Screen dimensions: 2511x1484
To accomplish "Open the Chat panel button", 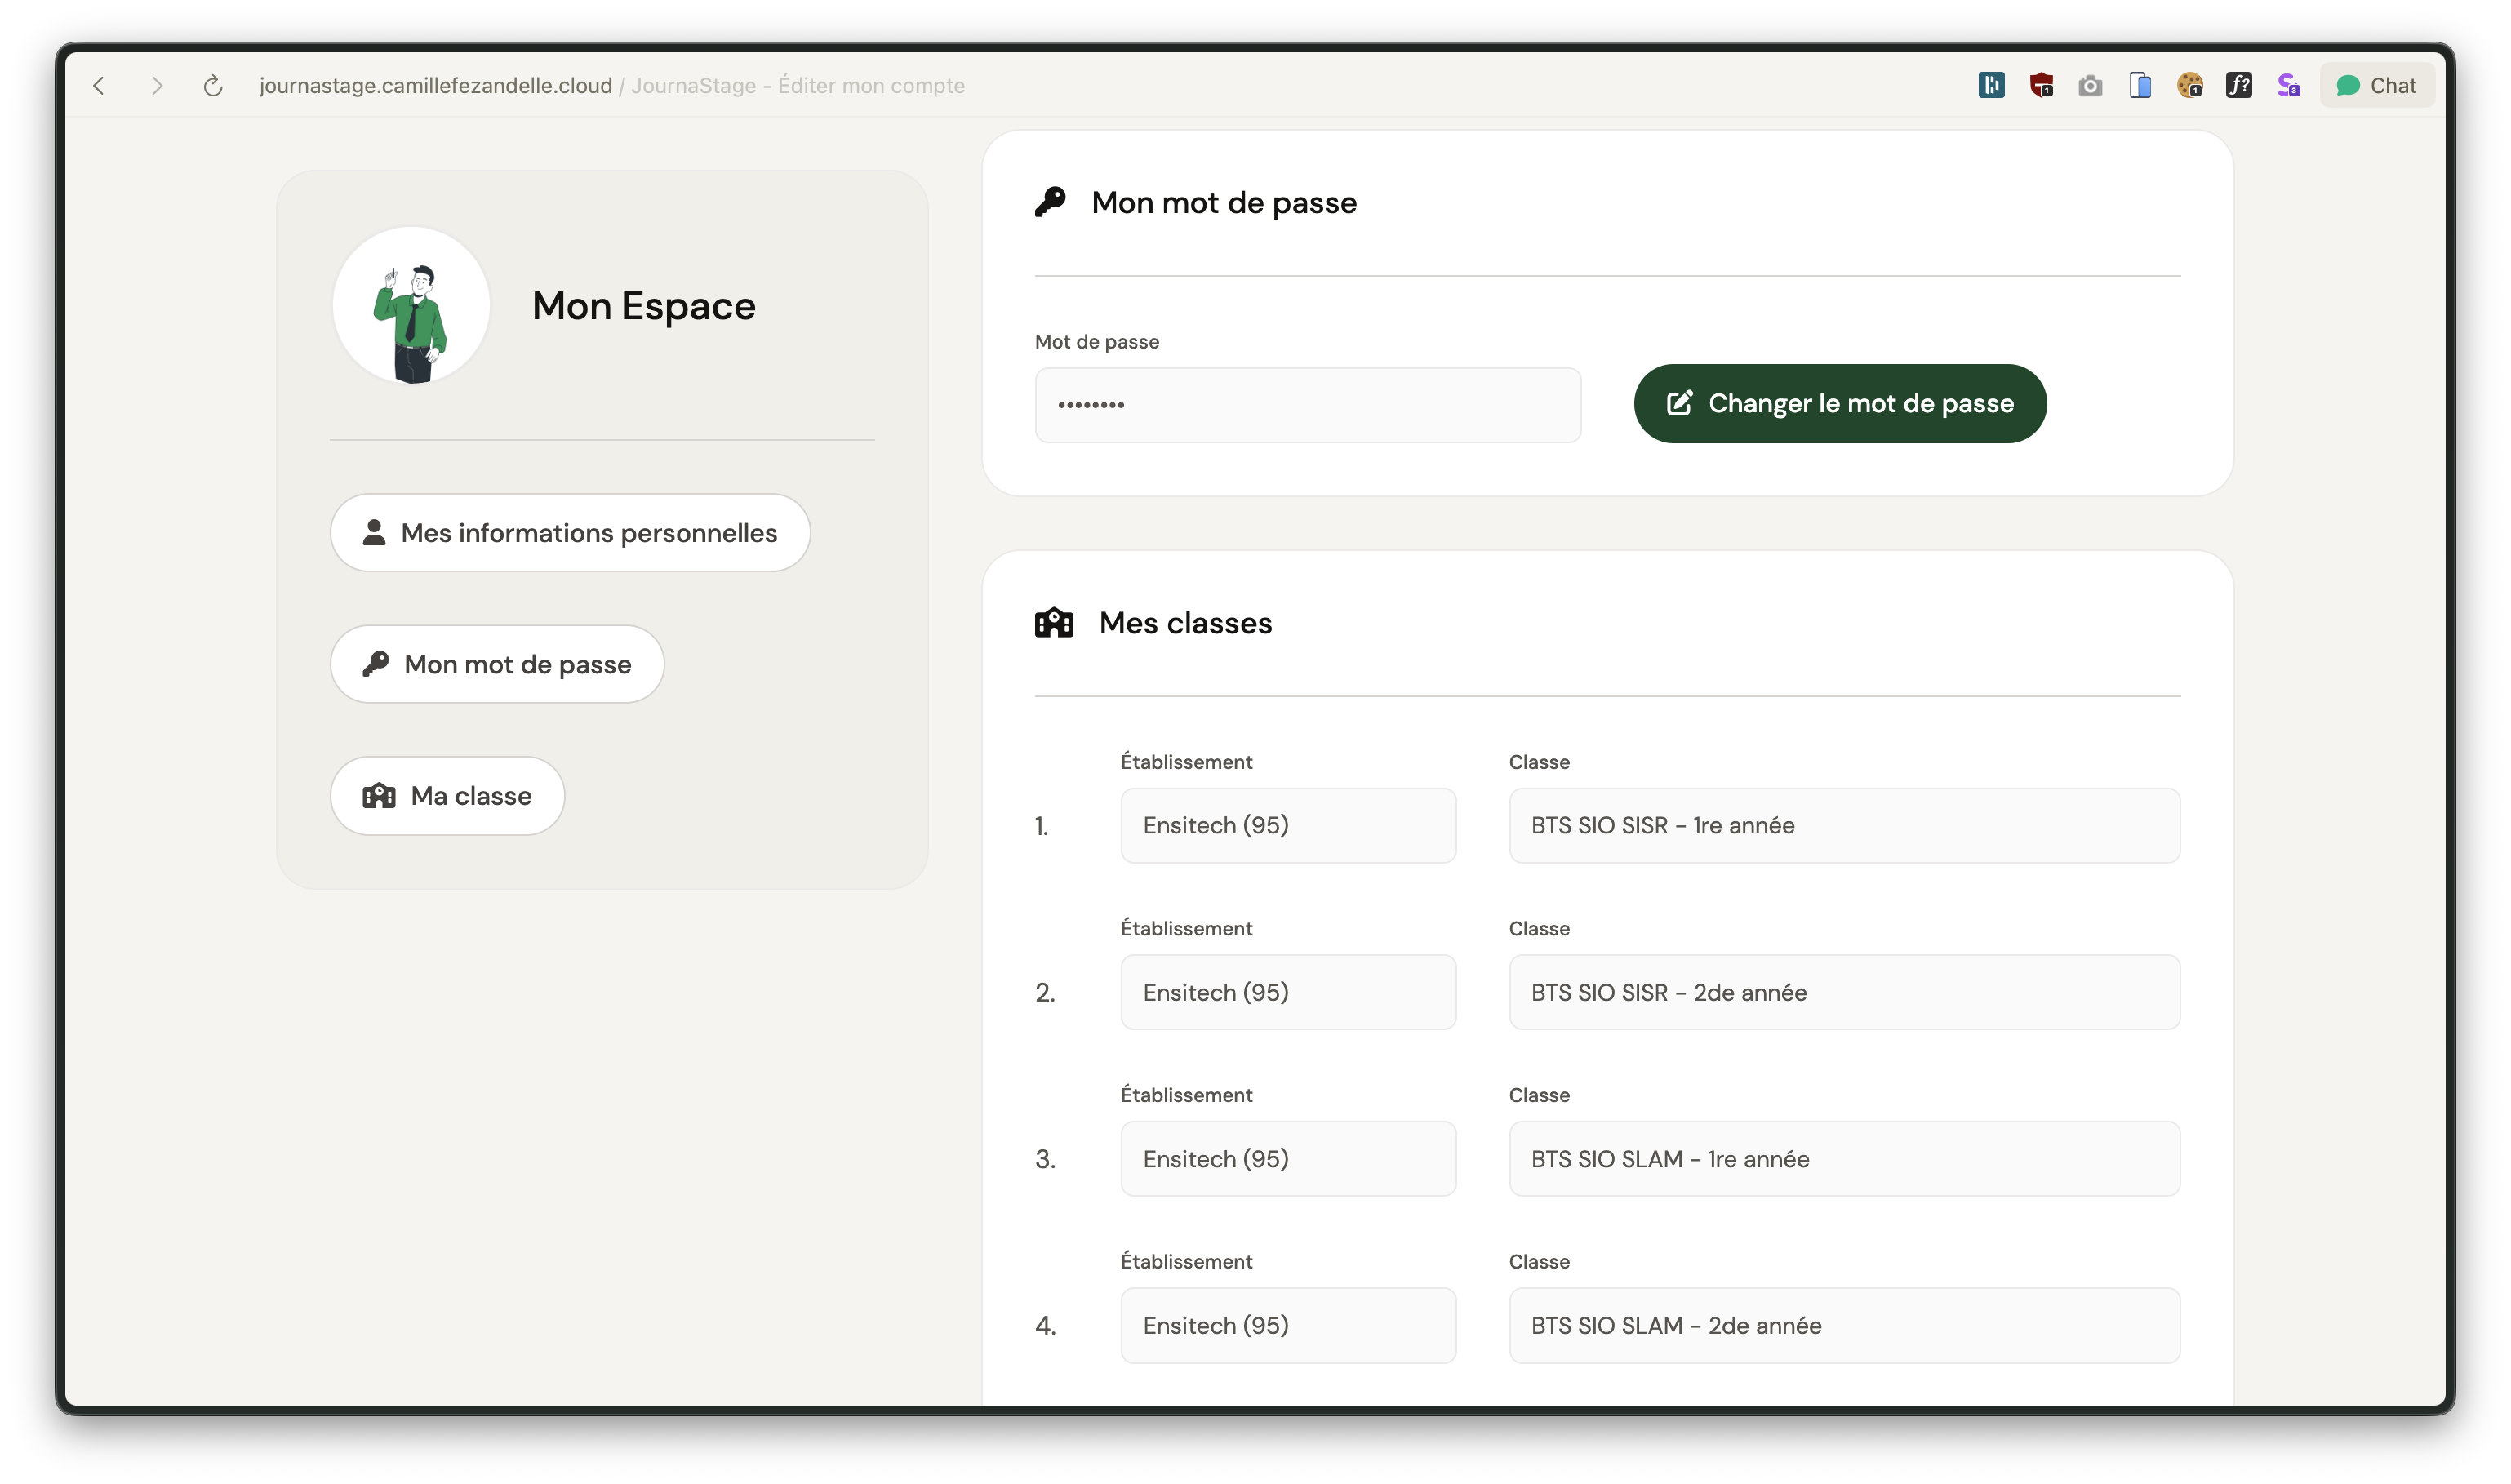I will tap(2376, 86).
